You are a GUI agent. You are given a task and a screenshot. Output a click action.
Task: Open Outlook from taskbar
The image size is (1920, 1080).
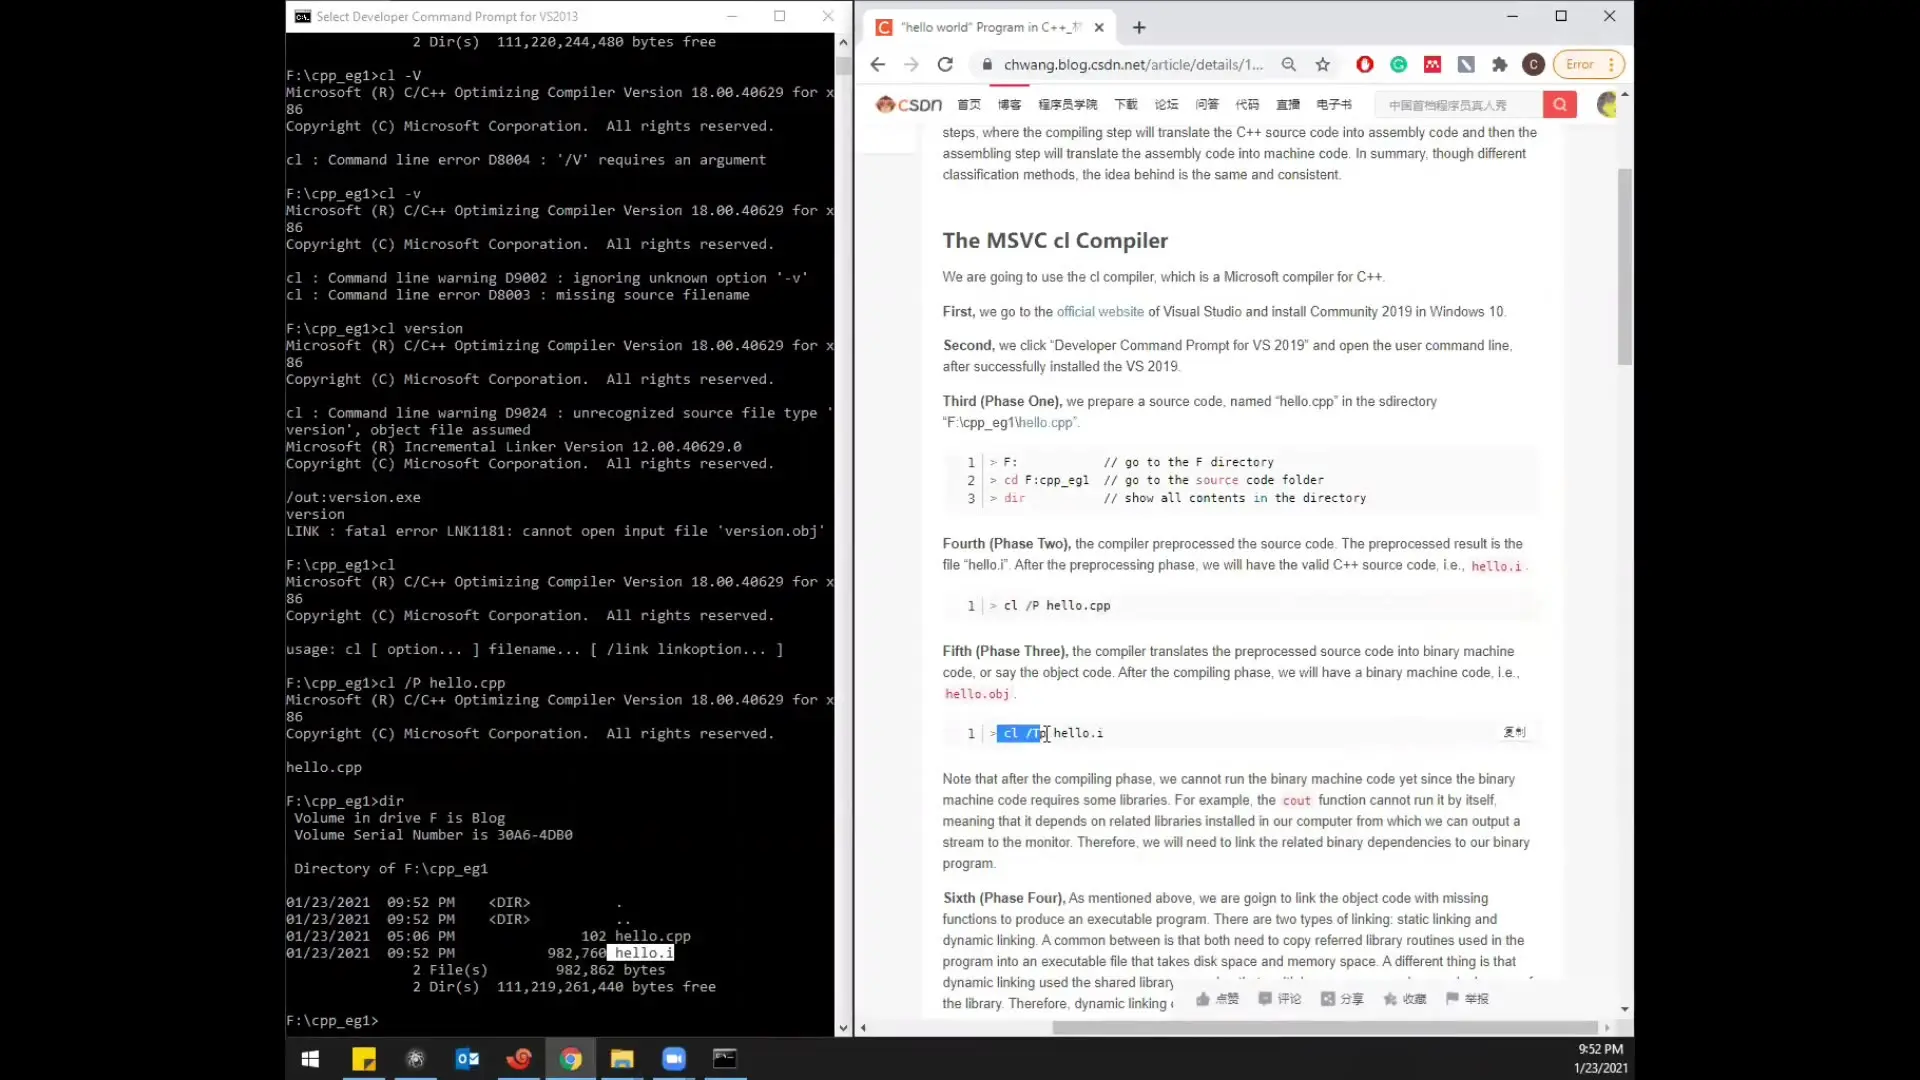click(467, 1059)
